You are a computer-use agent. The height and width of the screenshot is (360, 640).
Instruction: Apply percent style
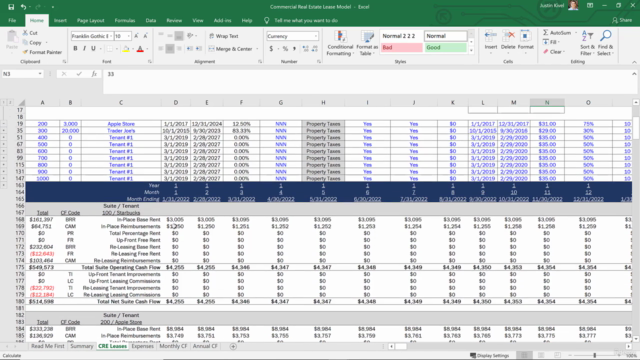(x=285, y=49)
